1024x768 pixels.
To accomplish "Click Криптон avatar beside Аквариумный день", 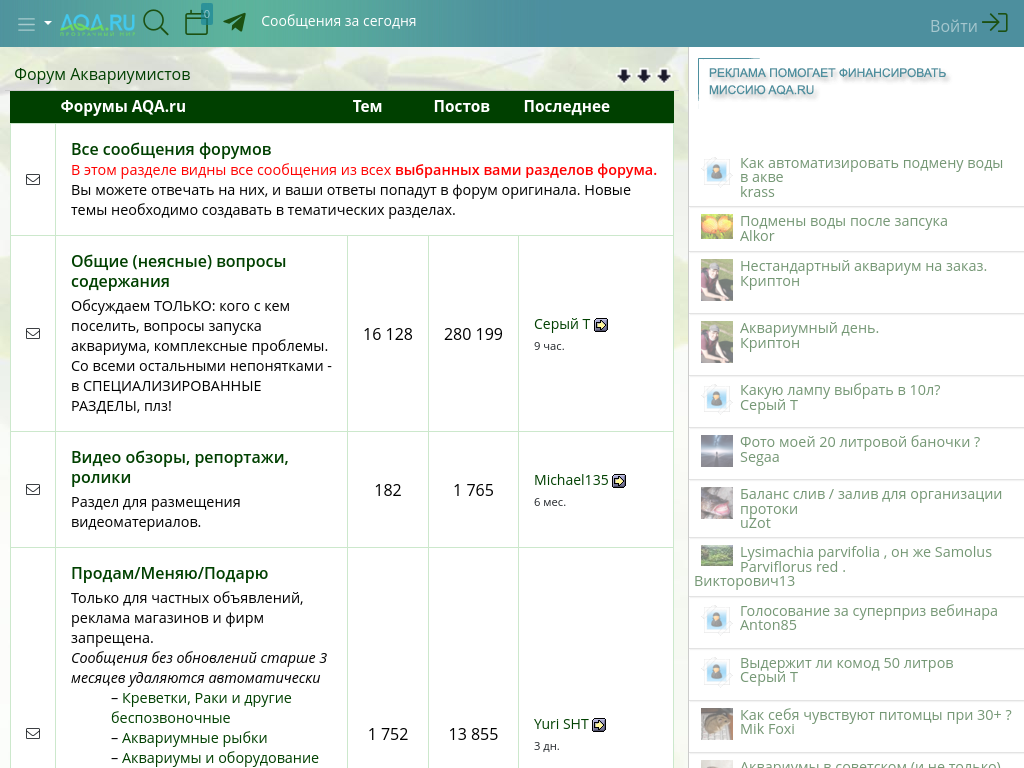I will tap(716, 342).
